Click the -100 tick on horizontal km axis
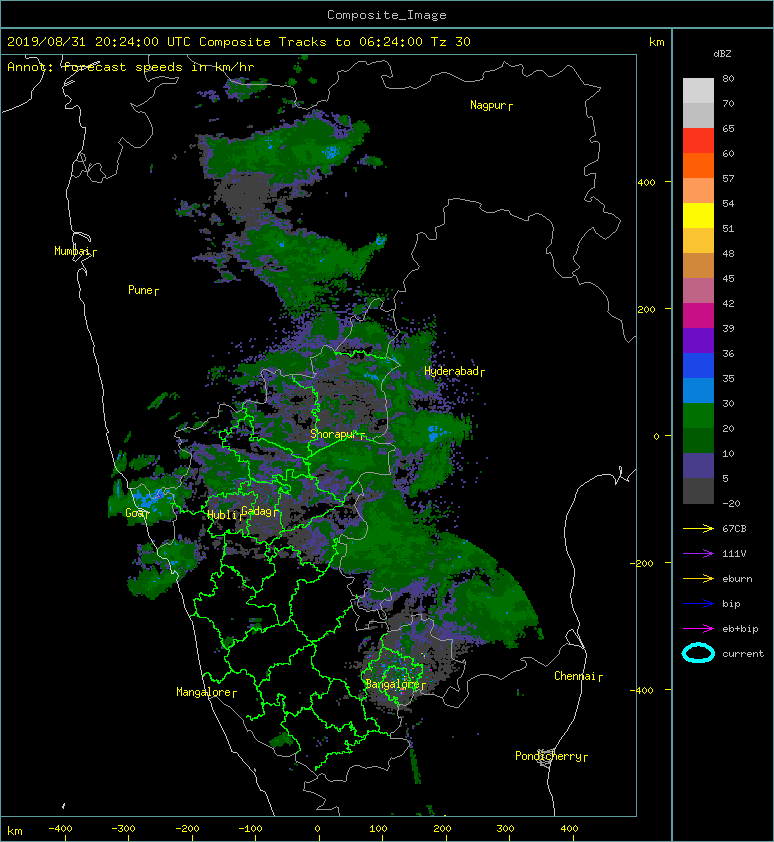Viewport: 774px width, 842px height. pyautogui.click(x=251, y=829)
